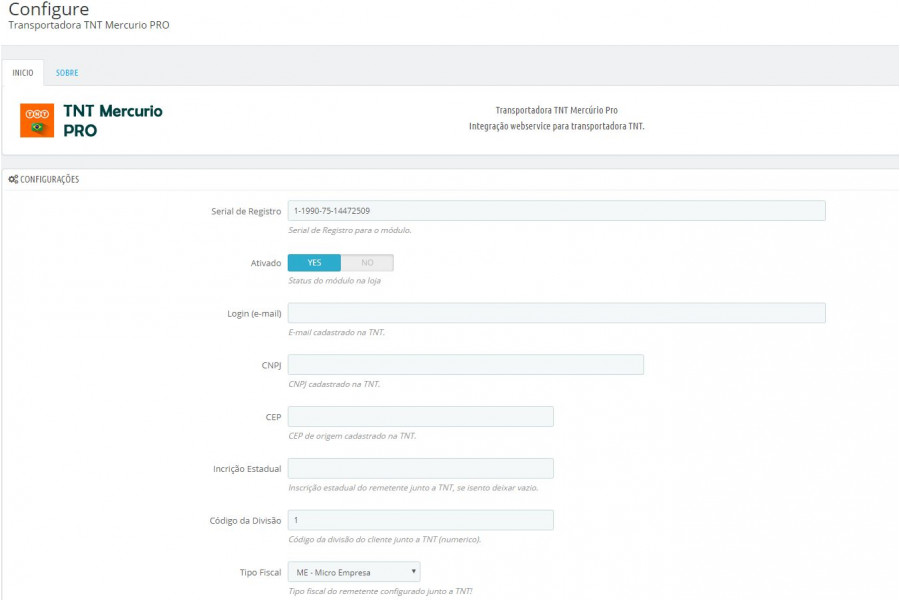Switch Ativado to YES
Screen dimensions: 900x600
point(314,263)
